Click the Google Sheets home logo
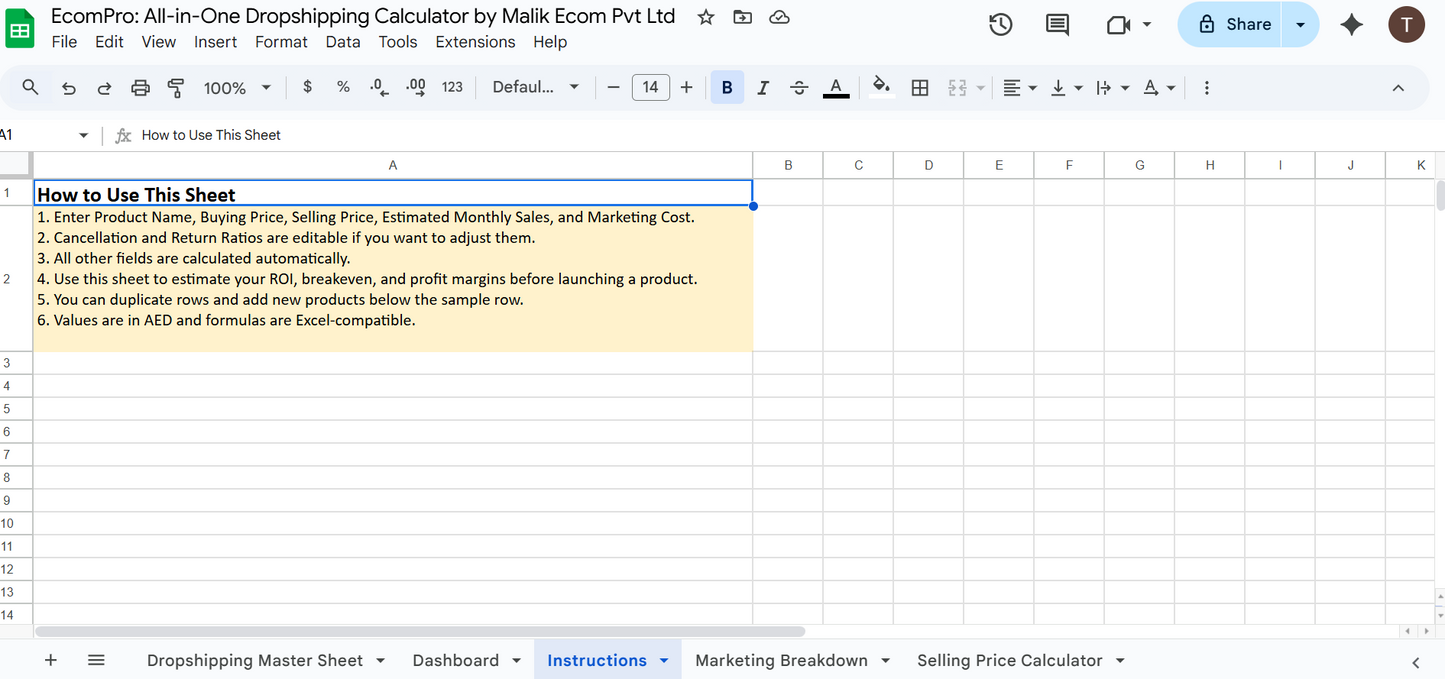This screenshot has width=1445, height=679. [19, 29]
